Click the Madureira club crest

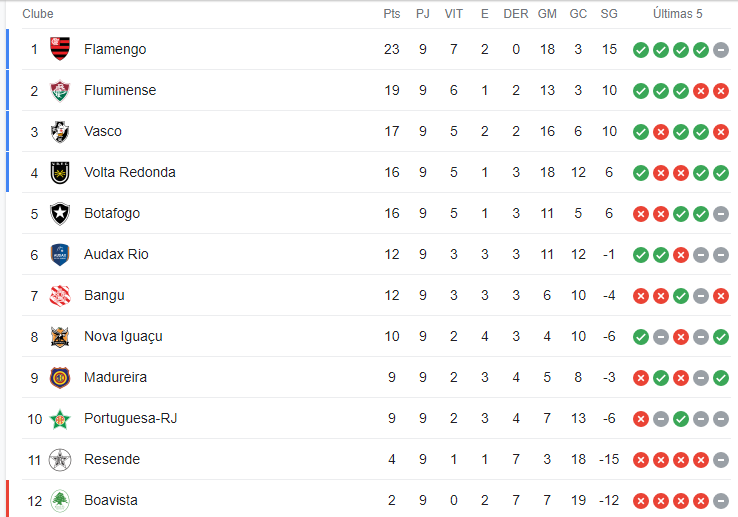click(x=60, y=378)
